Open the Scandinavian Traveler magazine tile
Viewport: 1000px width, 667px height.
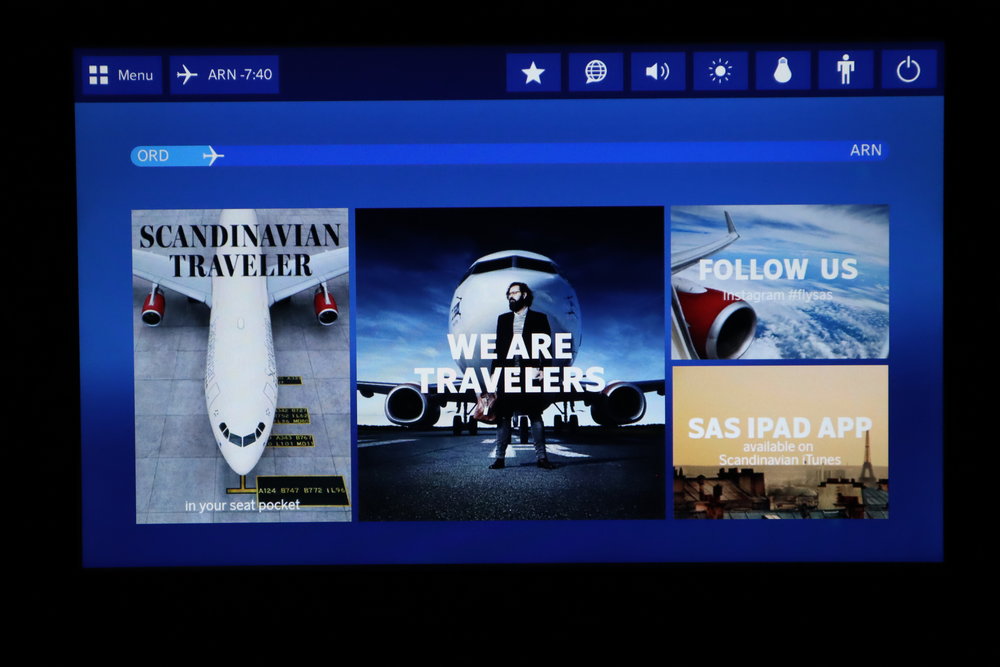[x=241, y=362]
